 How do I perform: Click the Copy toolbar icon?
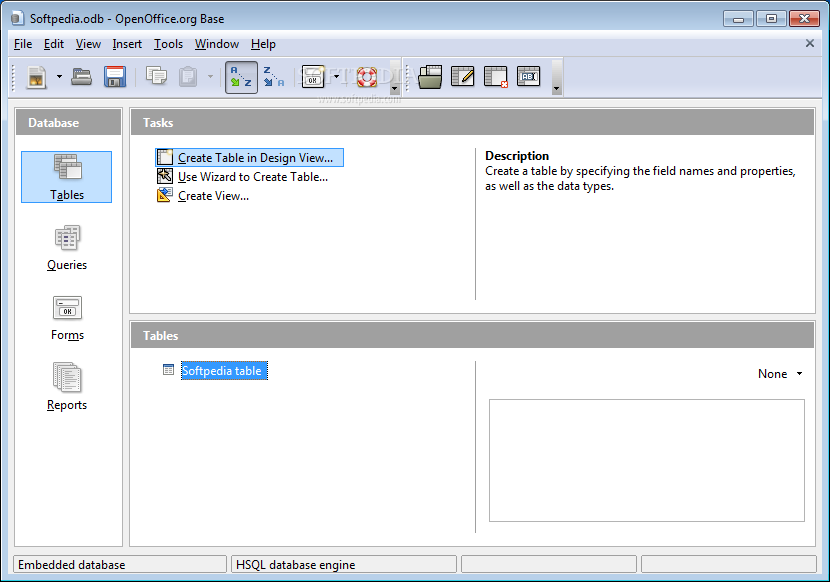[156, 77]
